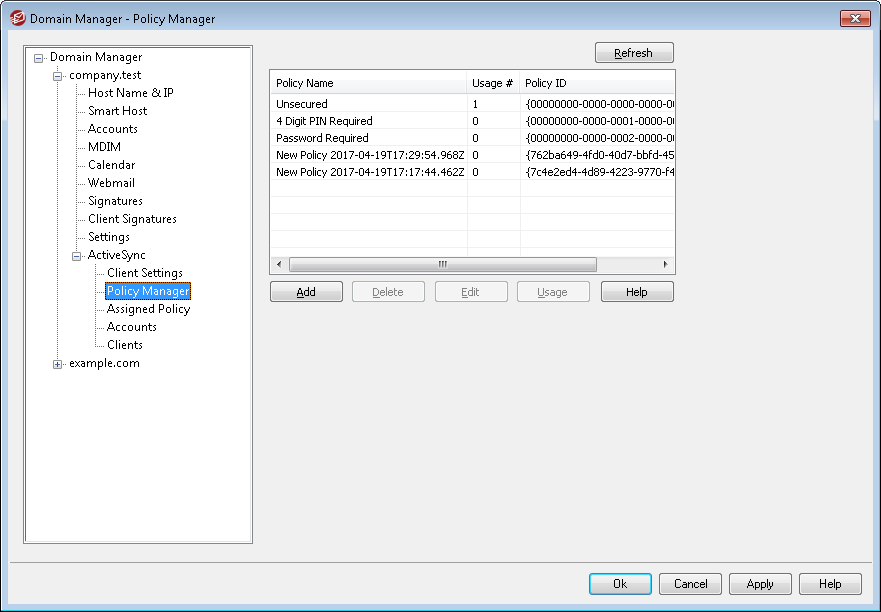Click the MDaemon icon in title bar
Viewport: 881px width, 612px height.
16,18
